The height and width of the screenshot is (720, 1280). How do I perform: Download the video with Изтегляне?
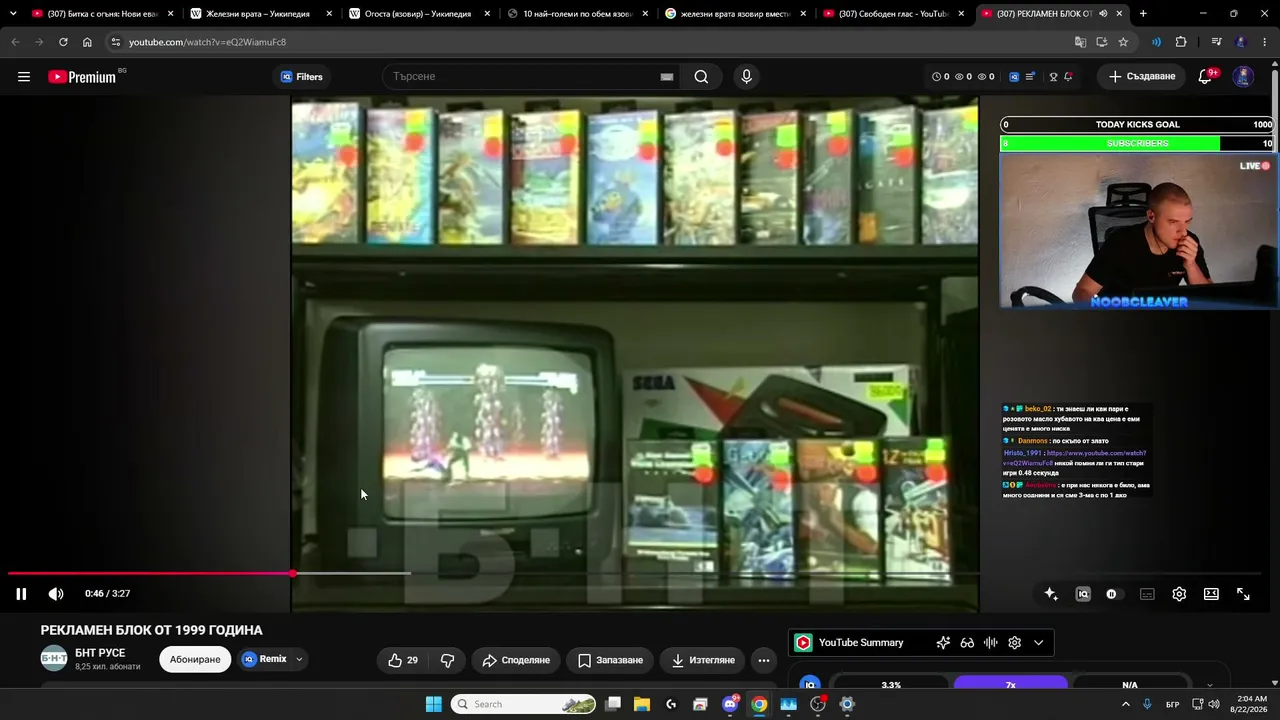(x=703, y=660)
